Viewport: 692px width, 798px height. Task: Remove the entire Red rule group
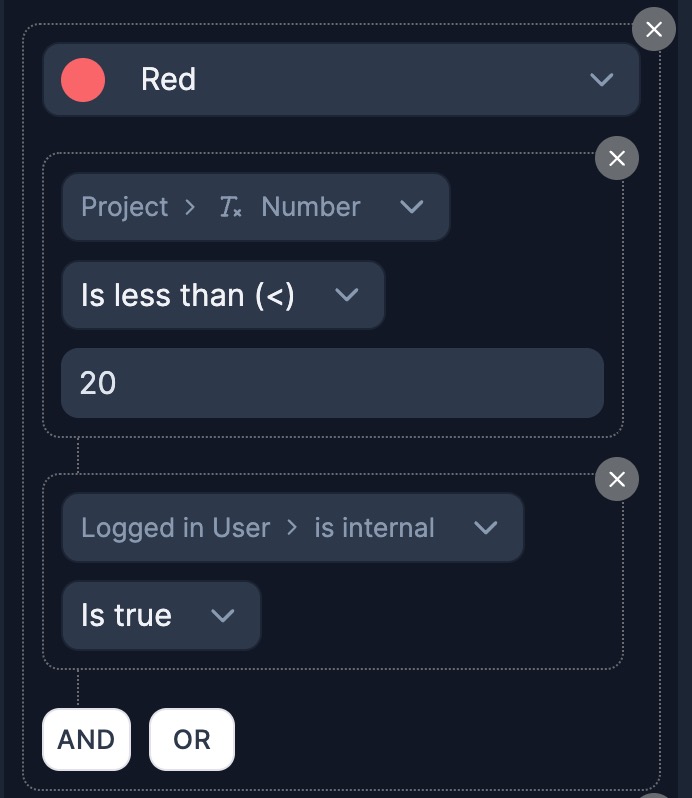654,30
